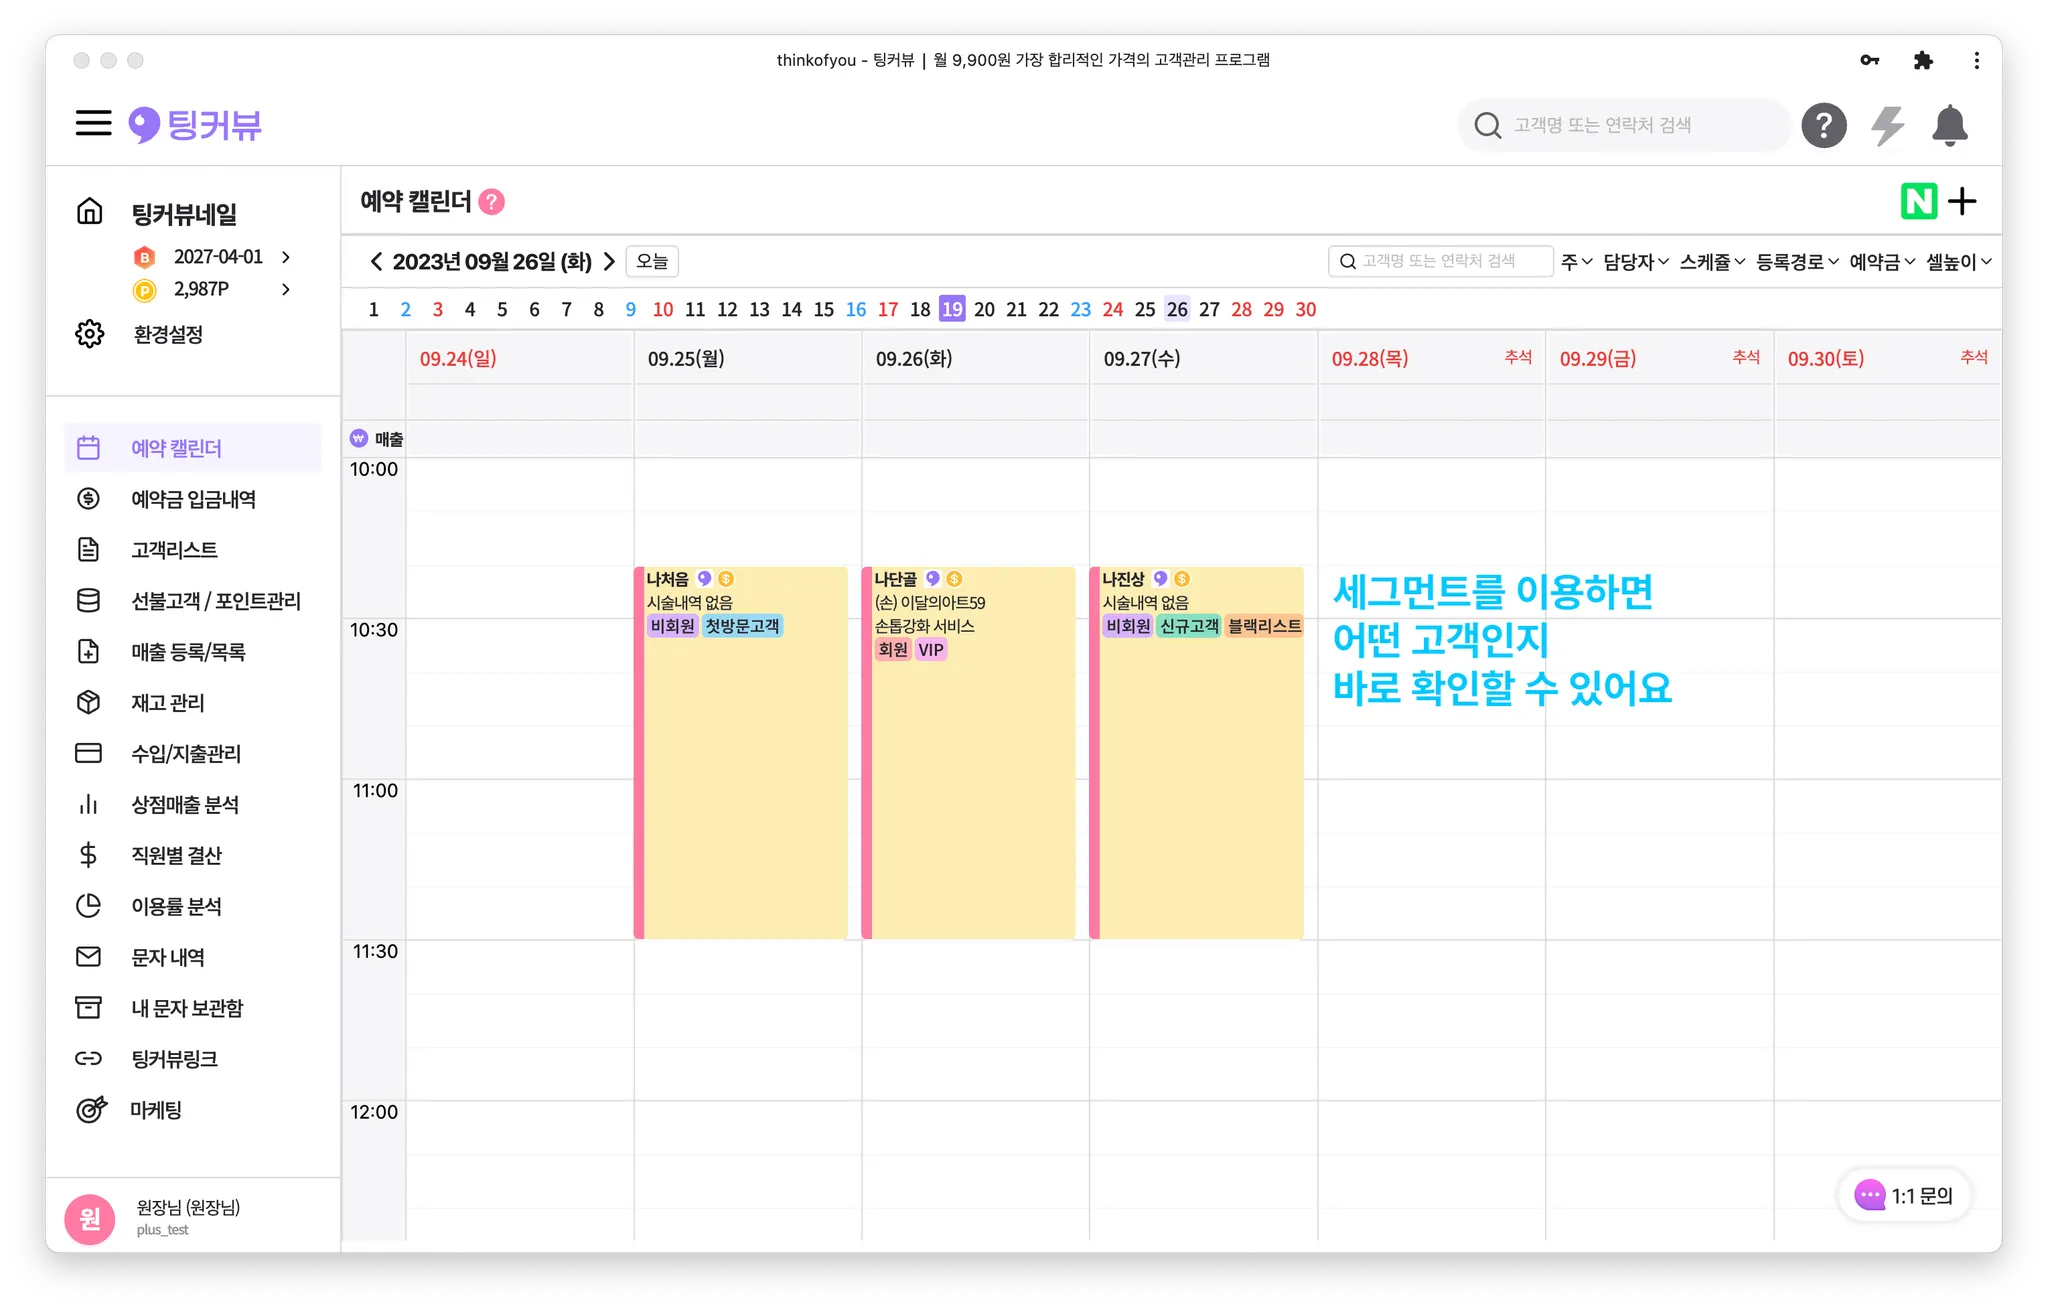Expand the 2,987P points chevron
Screen dimensions: 2048x1309
coord(286,289)
